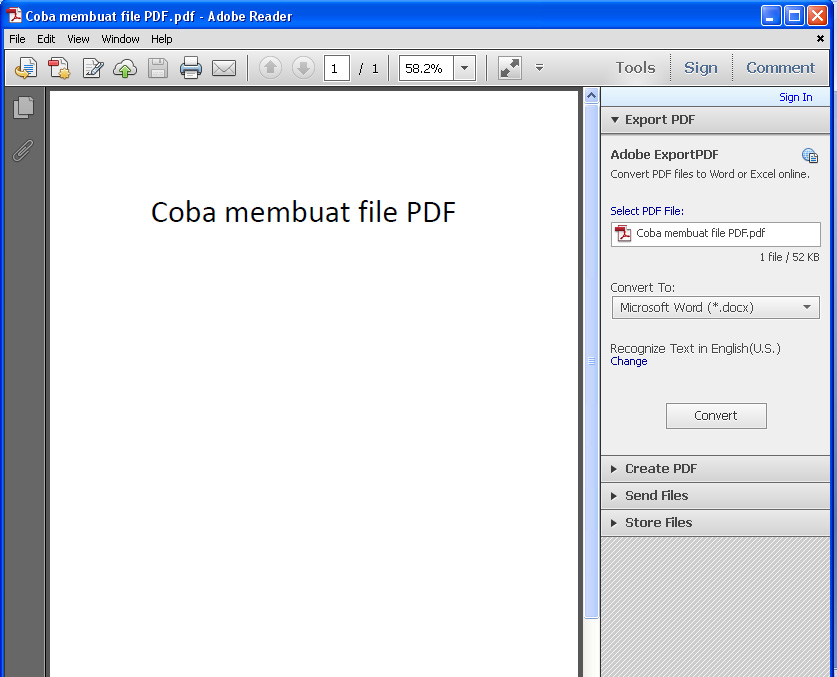
Task: Click the Convert button
Action: pyautogui.click(x=716, y=416)
